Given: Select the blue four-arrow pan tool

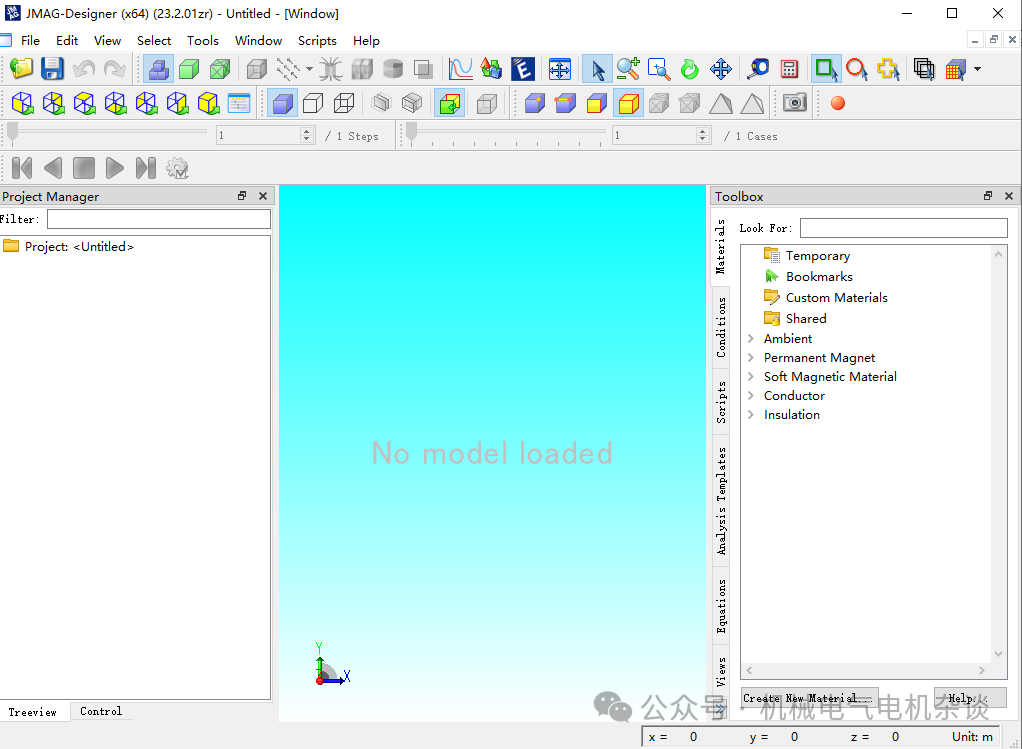Looking at the screenshot, I should click(721, 68).
